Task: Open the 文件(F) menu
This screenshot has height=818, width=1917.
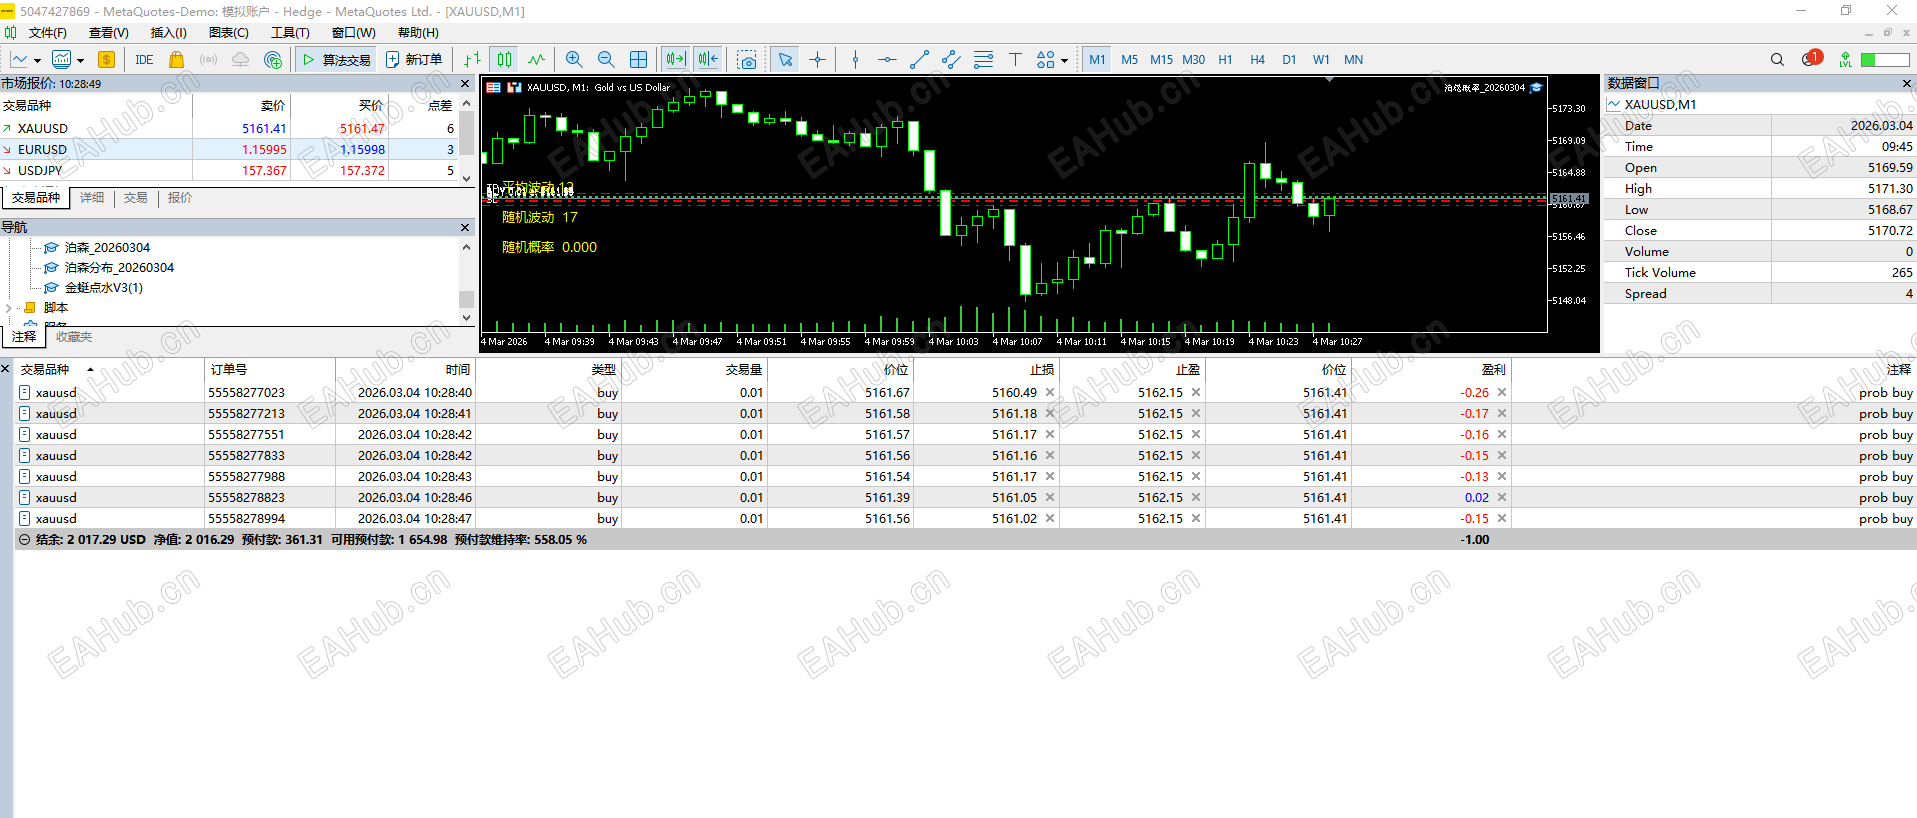Action: [x=47, y=33]
